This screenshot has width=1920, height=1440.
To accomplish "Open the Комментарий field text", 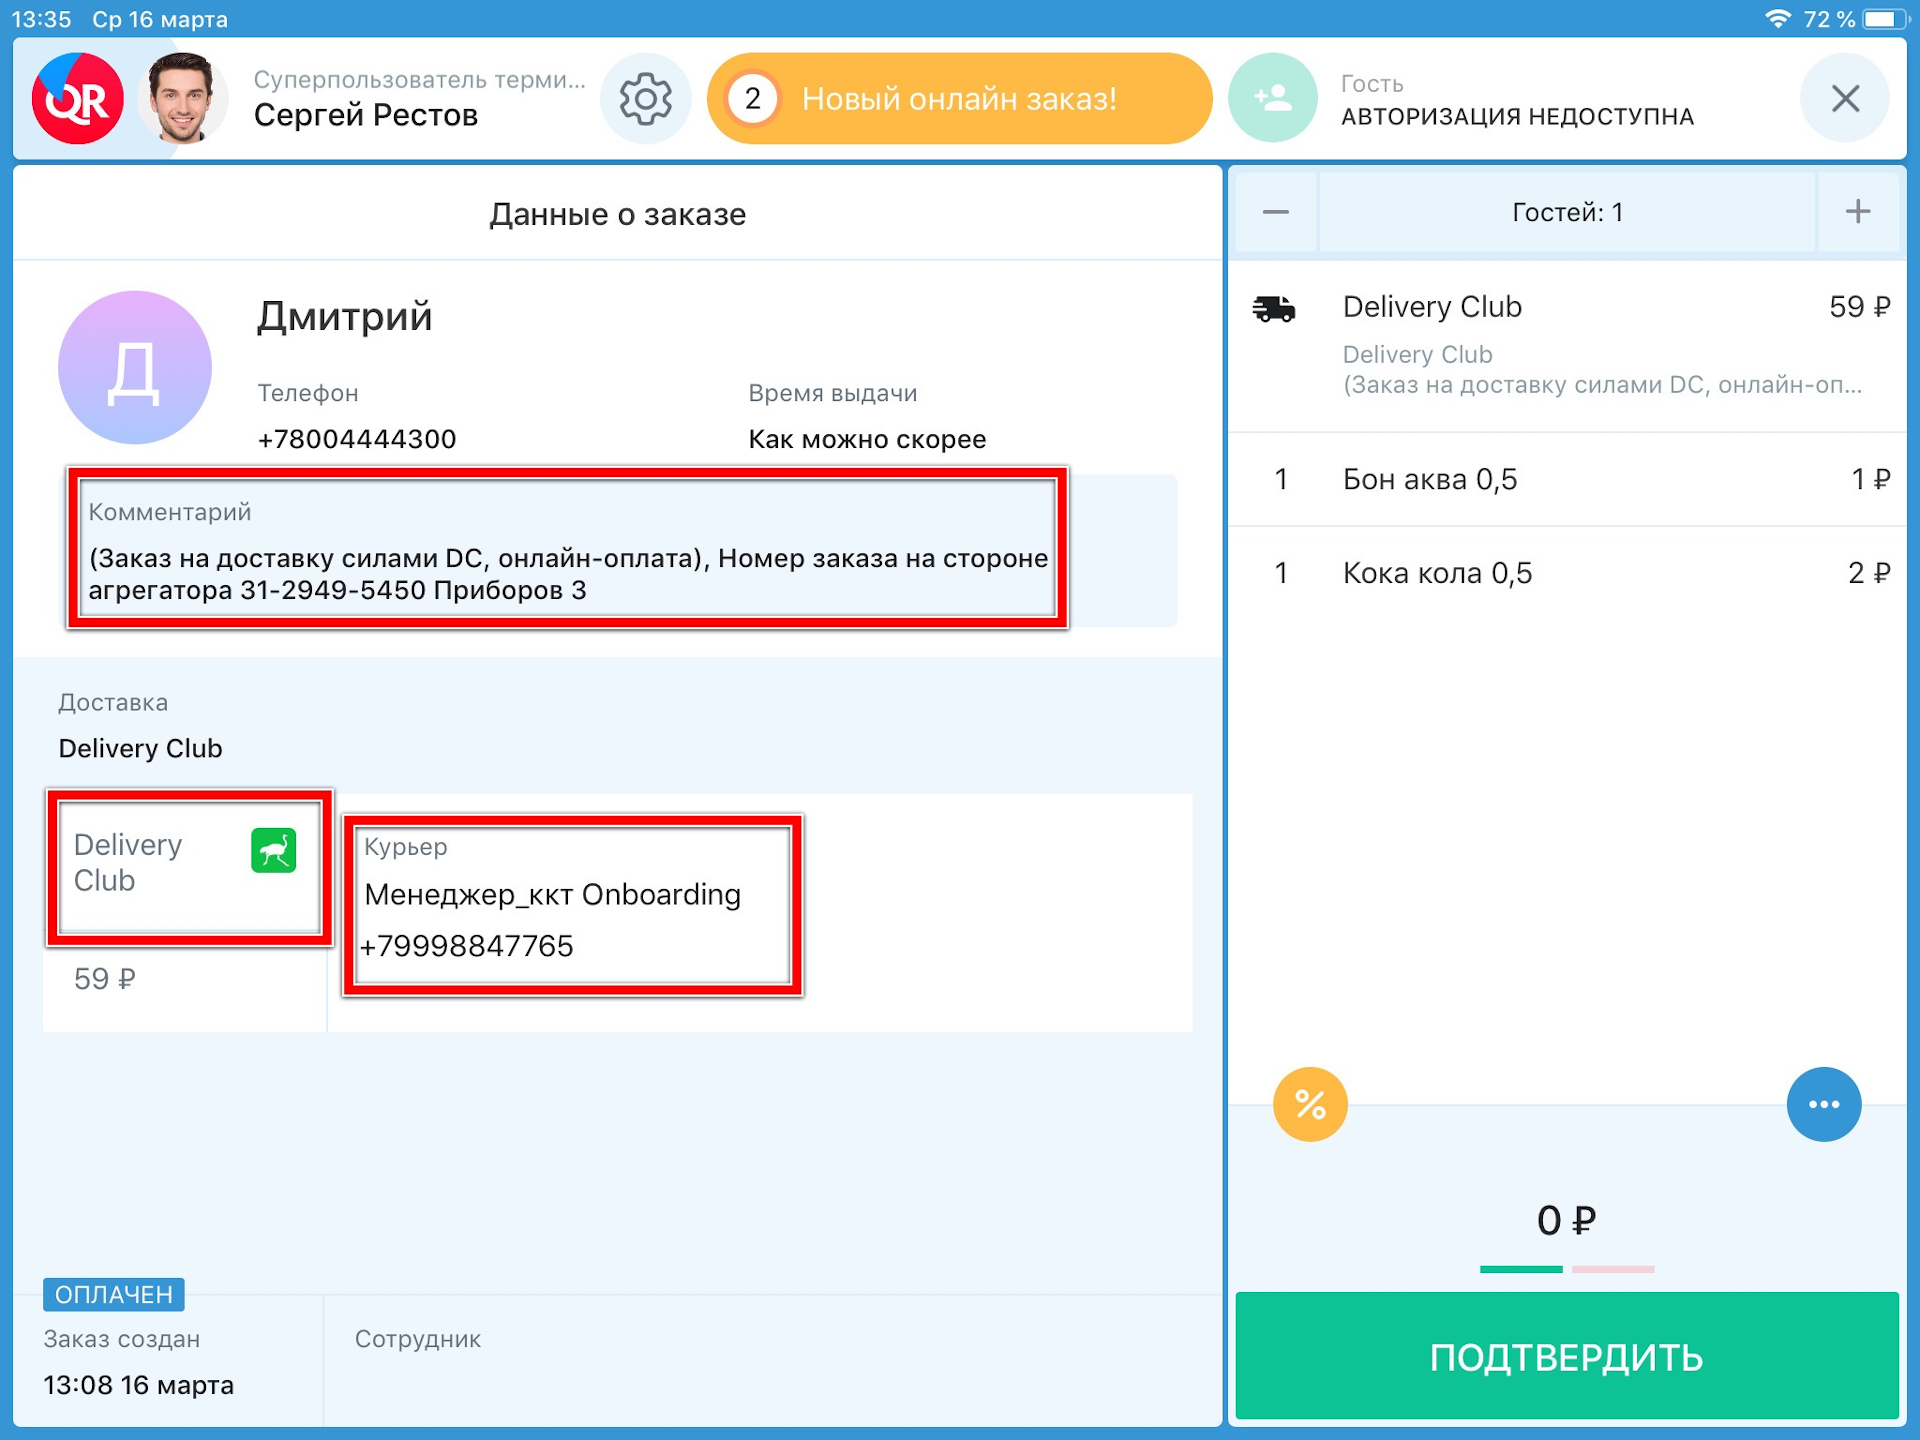I will point(567,574).
